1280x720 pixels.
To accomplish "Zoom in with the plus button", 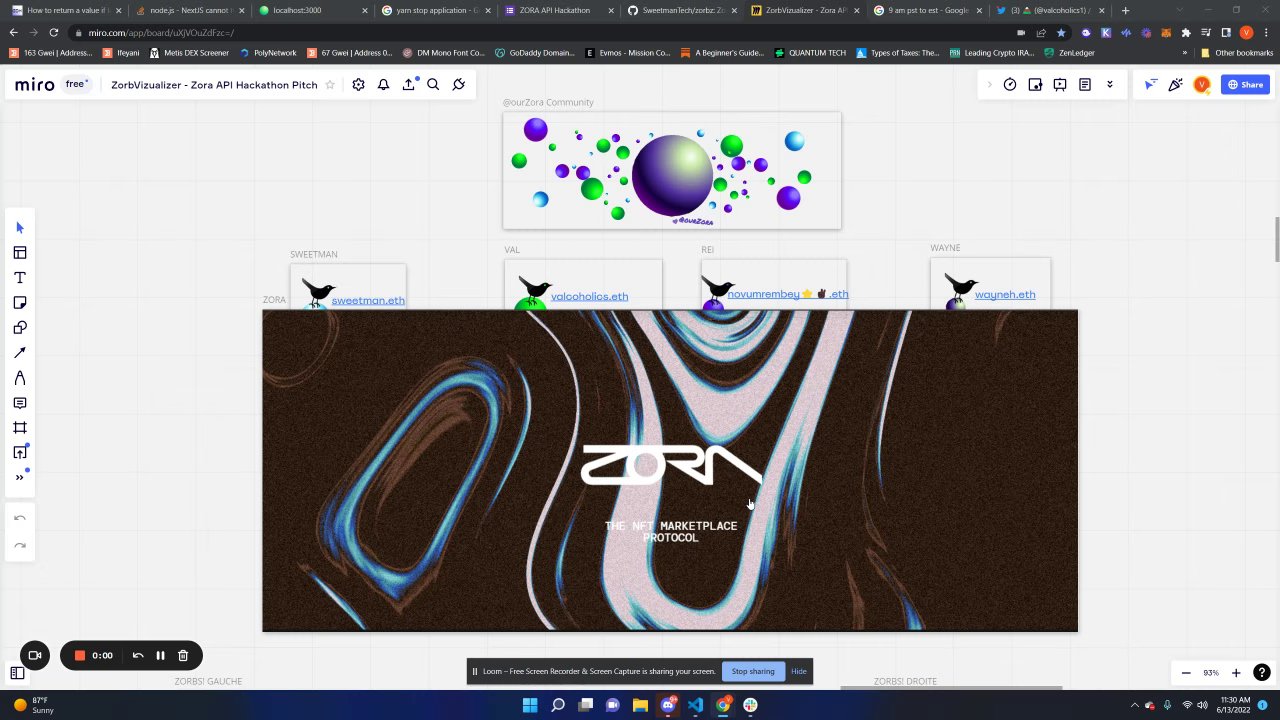I will pos(1236,673).
